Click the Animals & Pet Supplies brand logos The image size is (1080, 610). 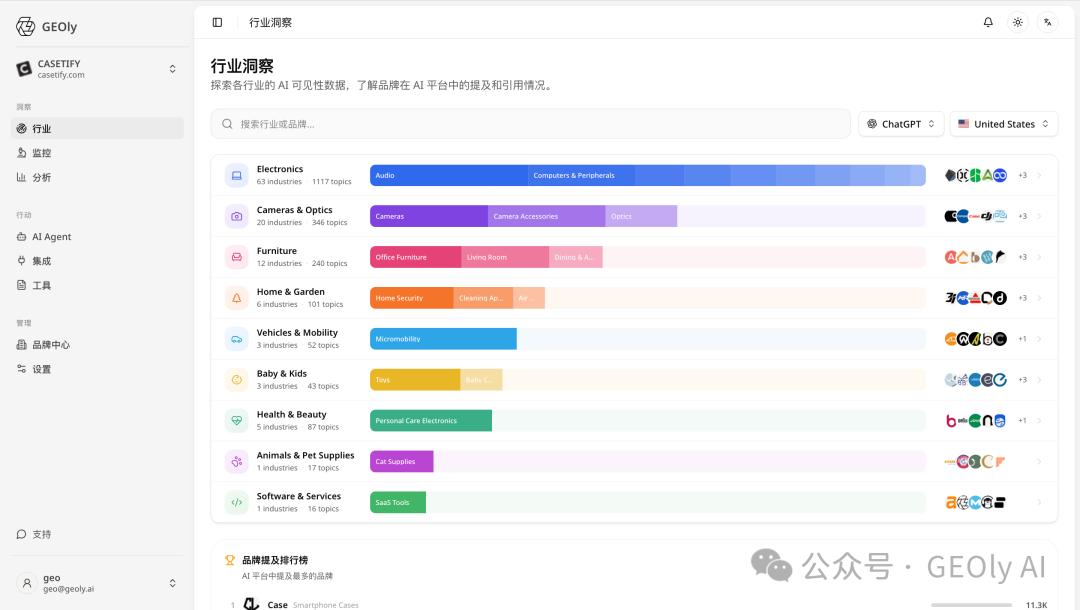(975, 461)
